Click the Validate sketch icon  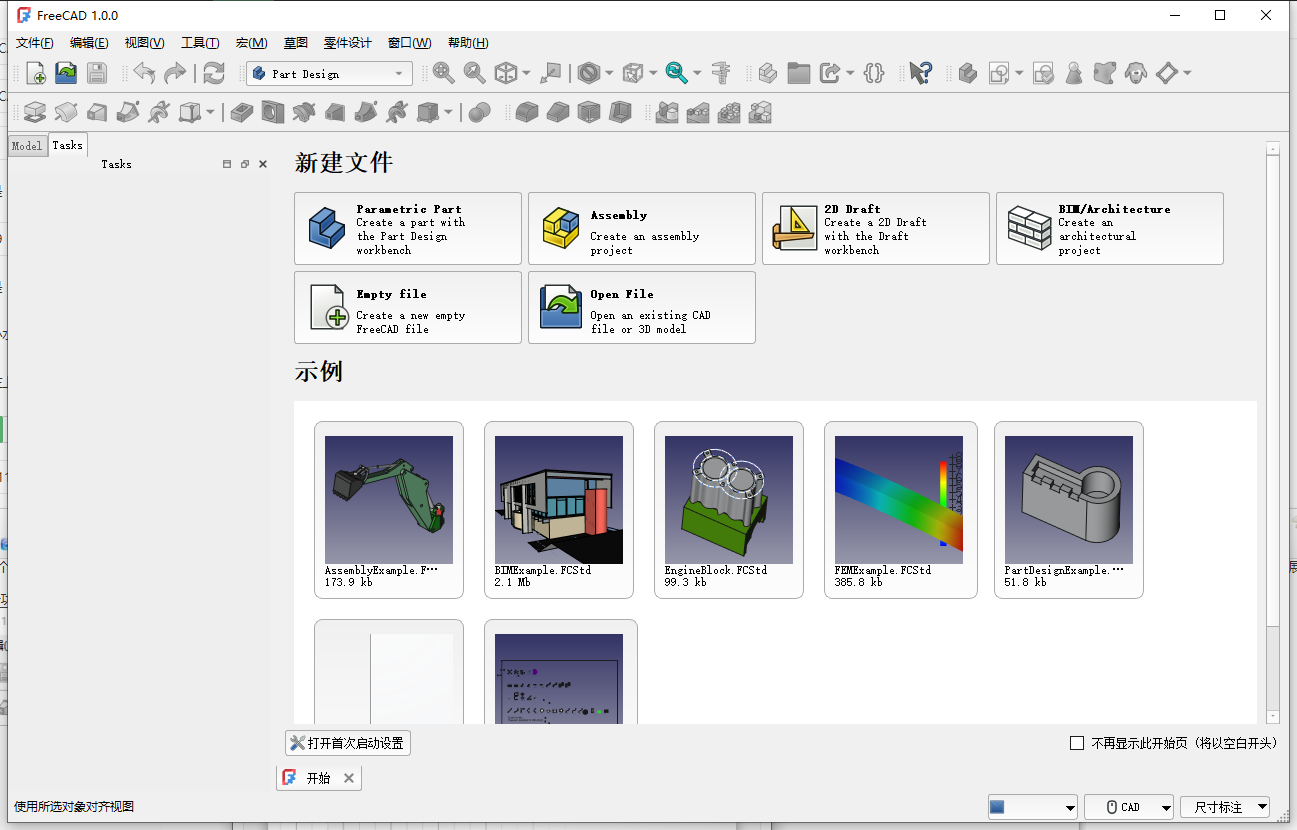tap(1043, 73)
